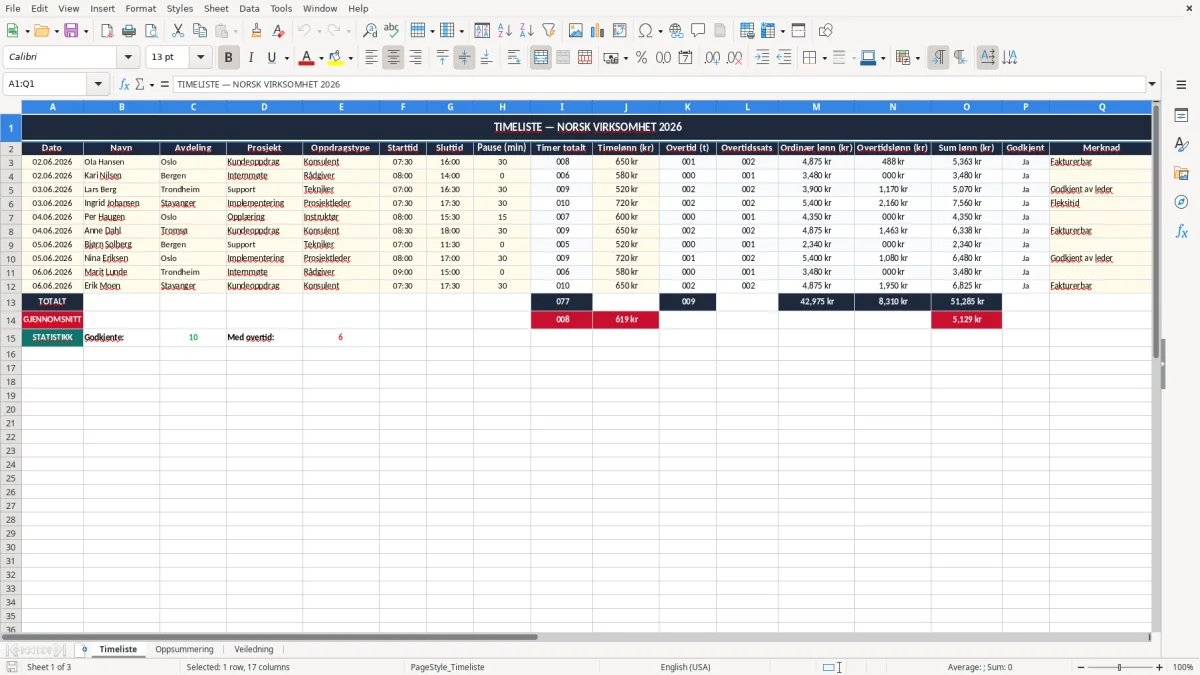
Task: Run the Spelling check icon
Action: click(392, 31)
